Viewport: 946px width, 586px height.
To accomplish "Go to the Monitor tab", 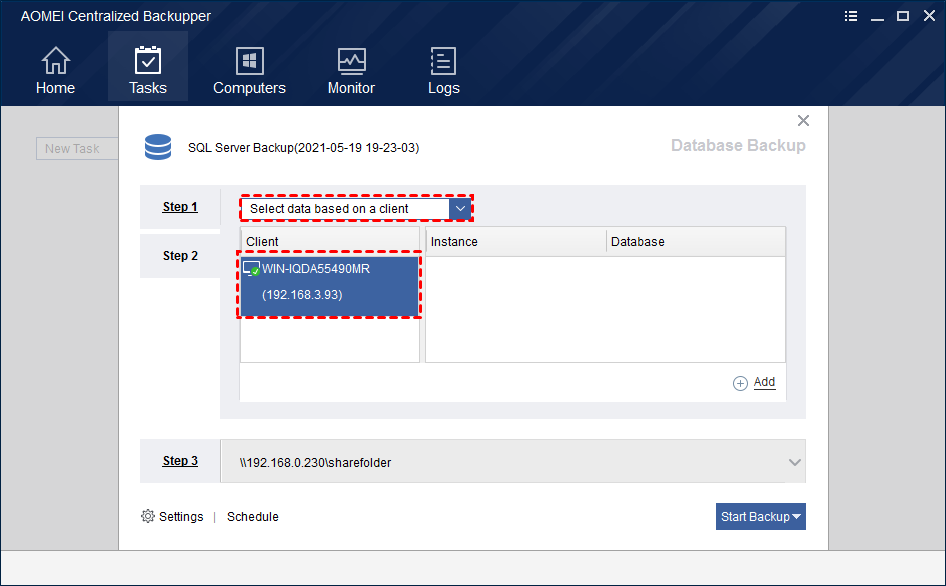I will pos(351,71).
